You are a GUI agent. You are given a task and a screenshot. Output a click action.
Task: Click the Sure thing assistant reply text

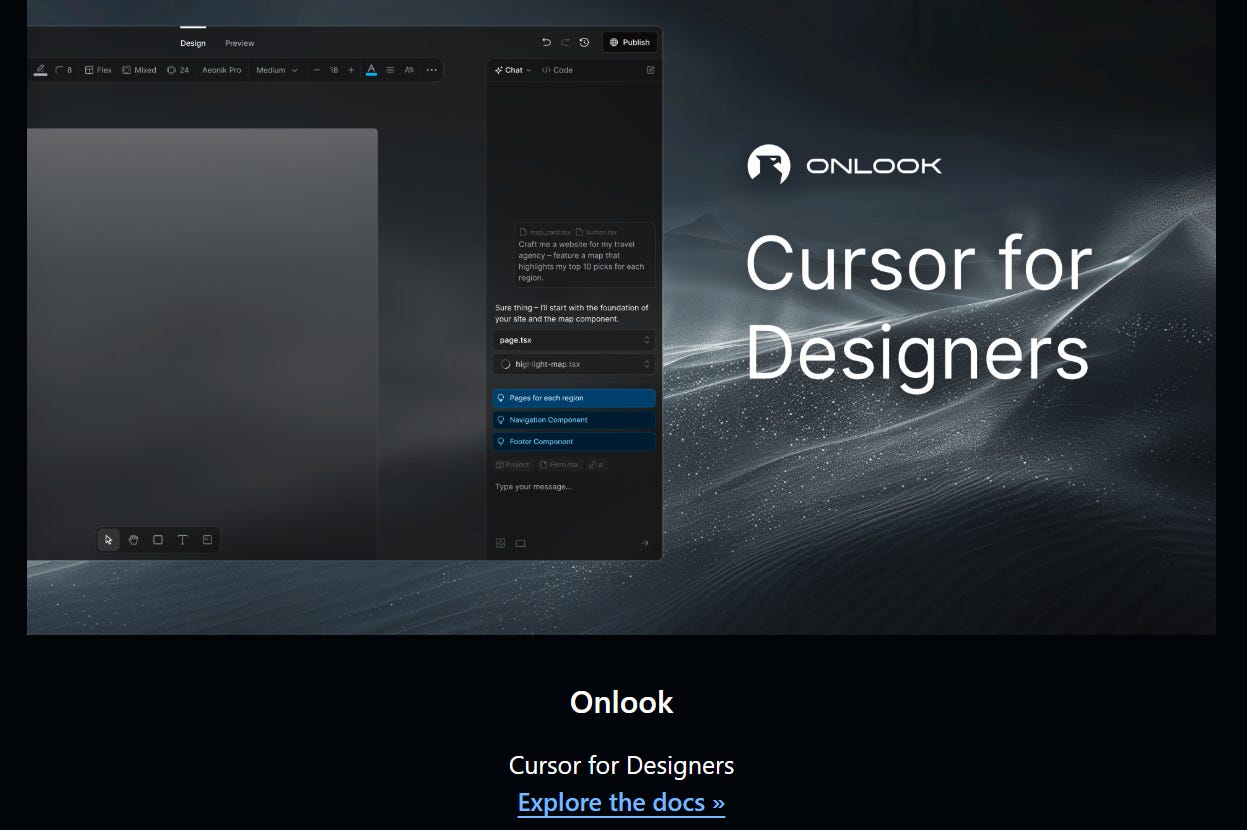pos(572,313)
